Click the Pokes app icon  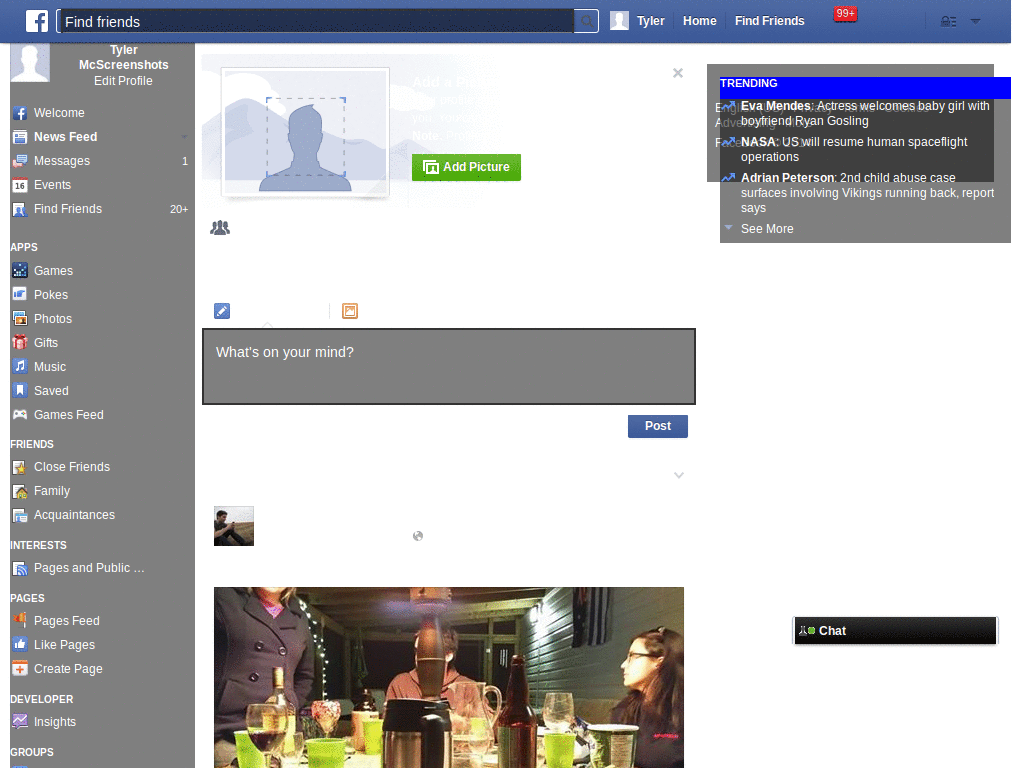coord(20,295)
